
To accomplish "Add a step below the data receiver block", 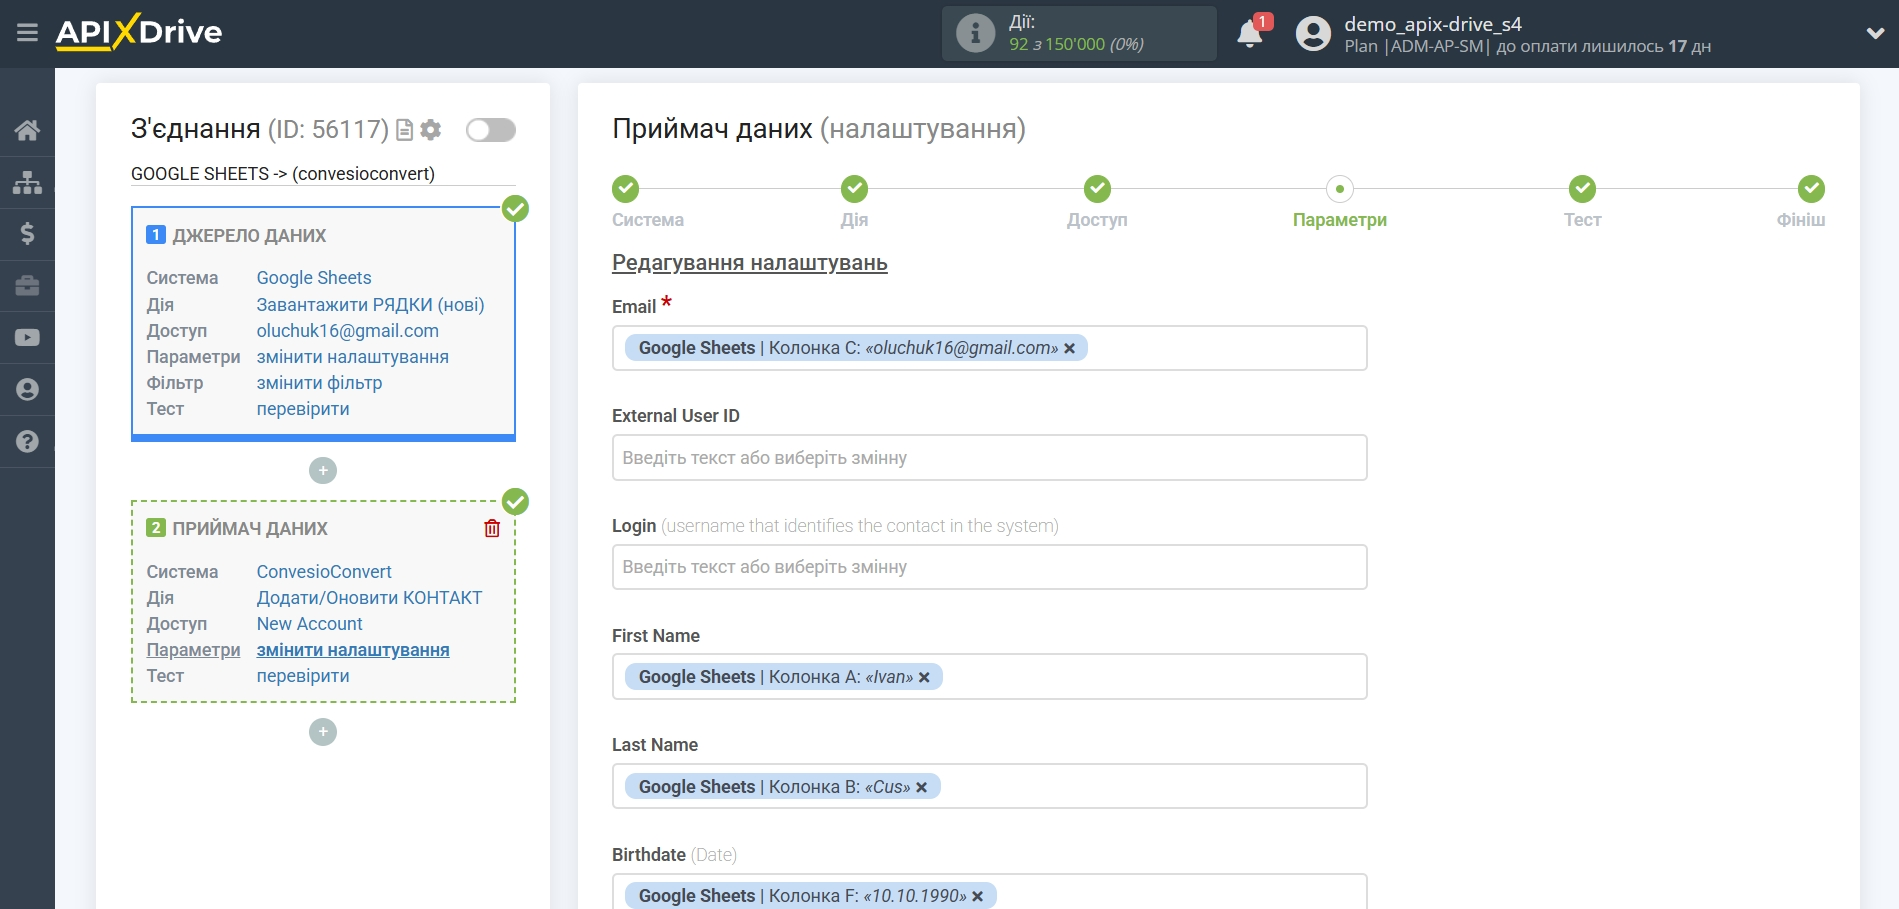I will click(x=323, y=732).
